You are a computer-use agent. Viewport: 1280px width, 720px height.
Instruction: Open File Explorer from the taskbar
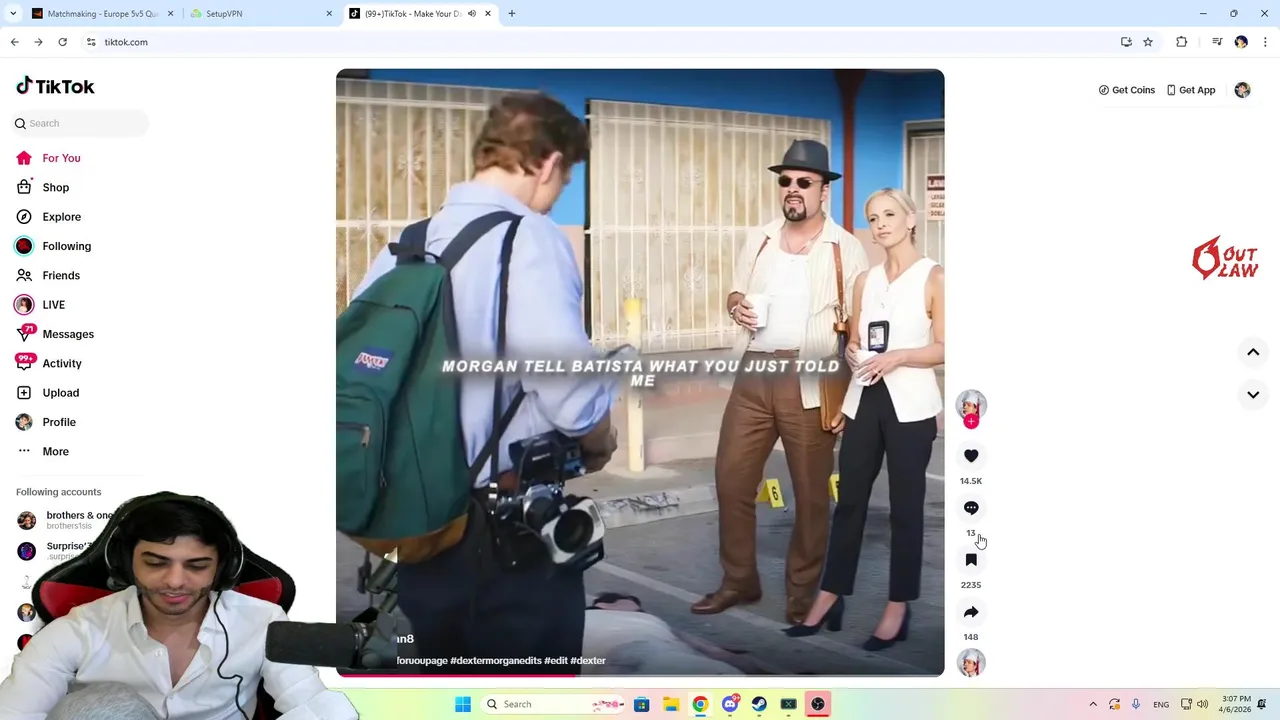671,704
